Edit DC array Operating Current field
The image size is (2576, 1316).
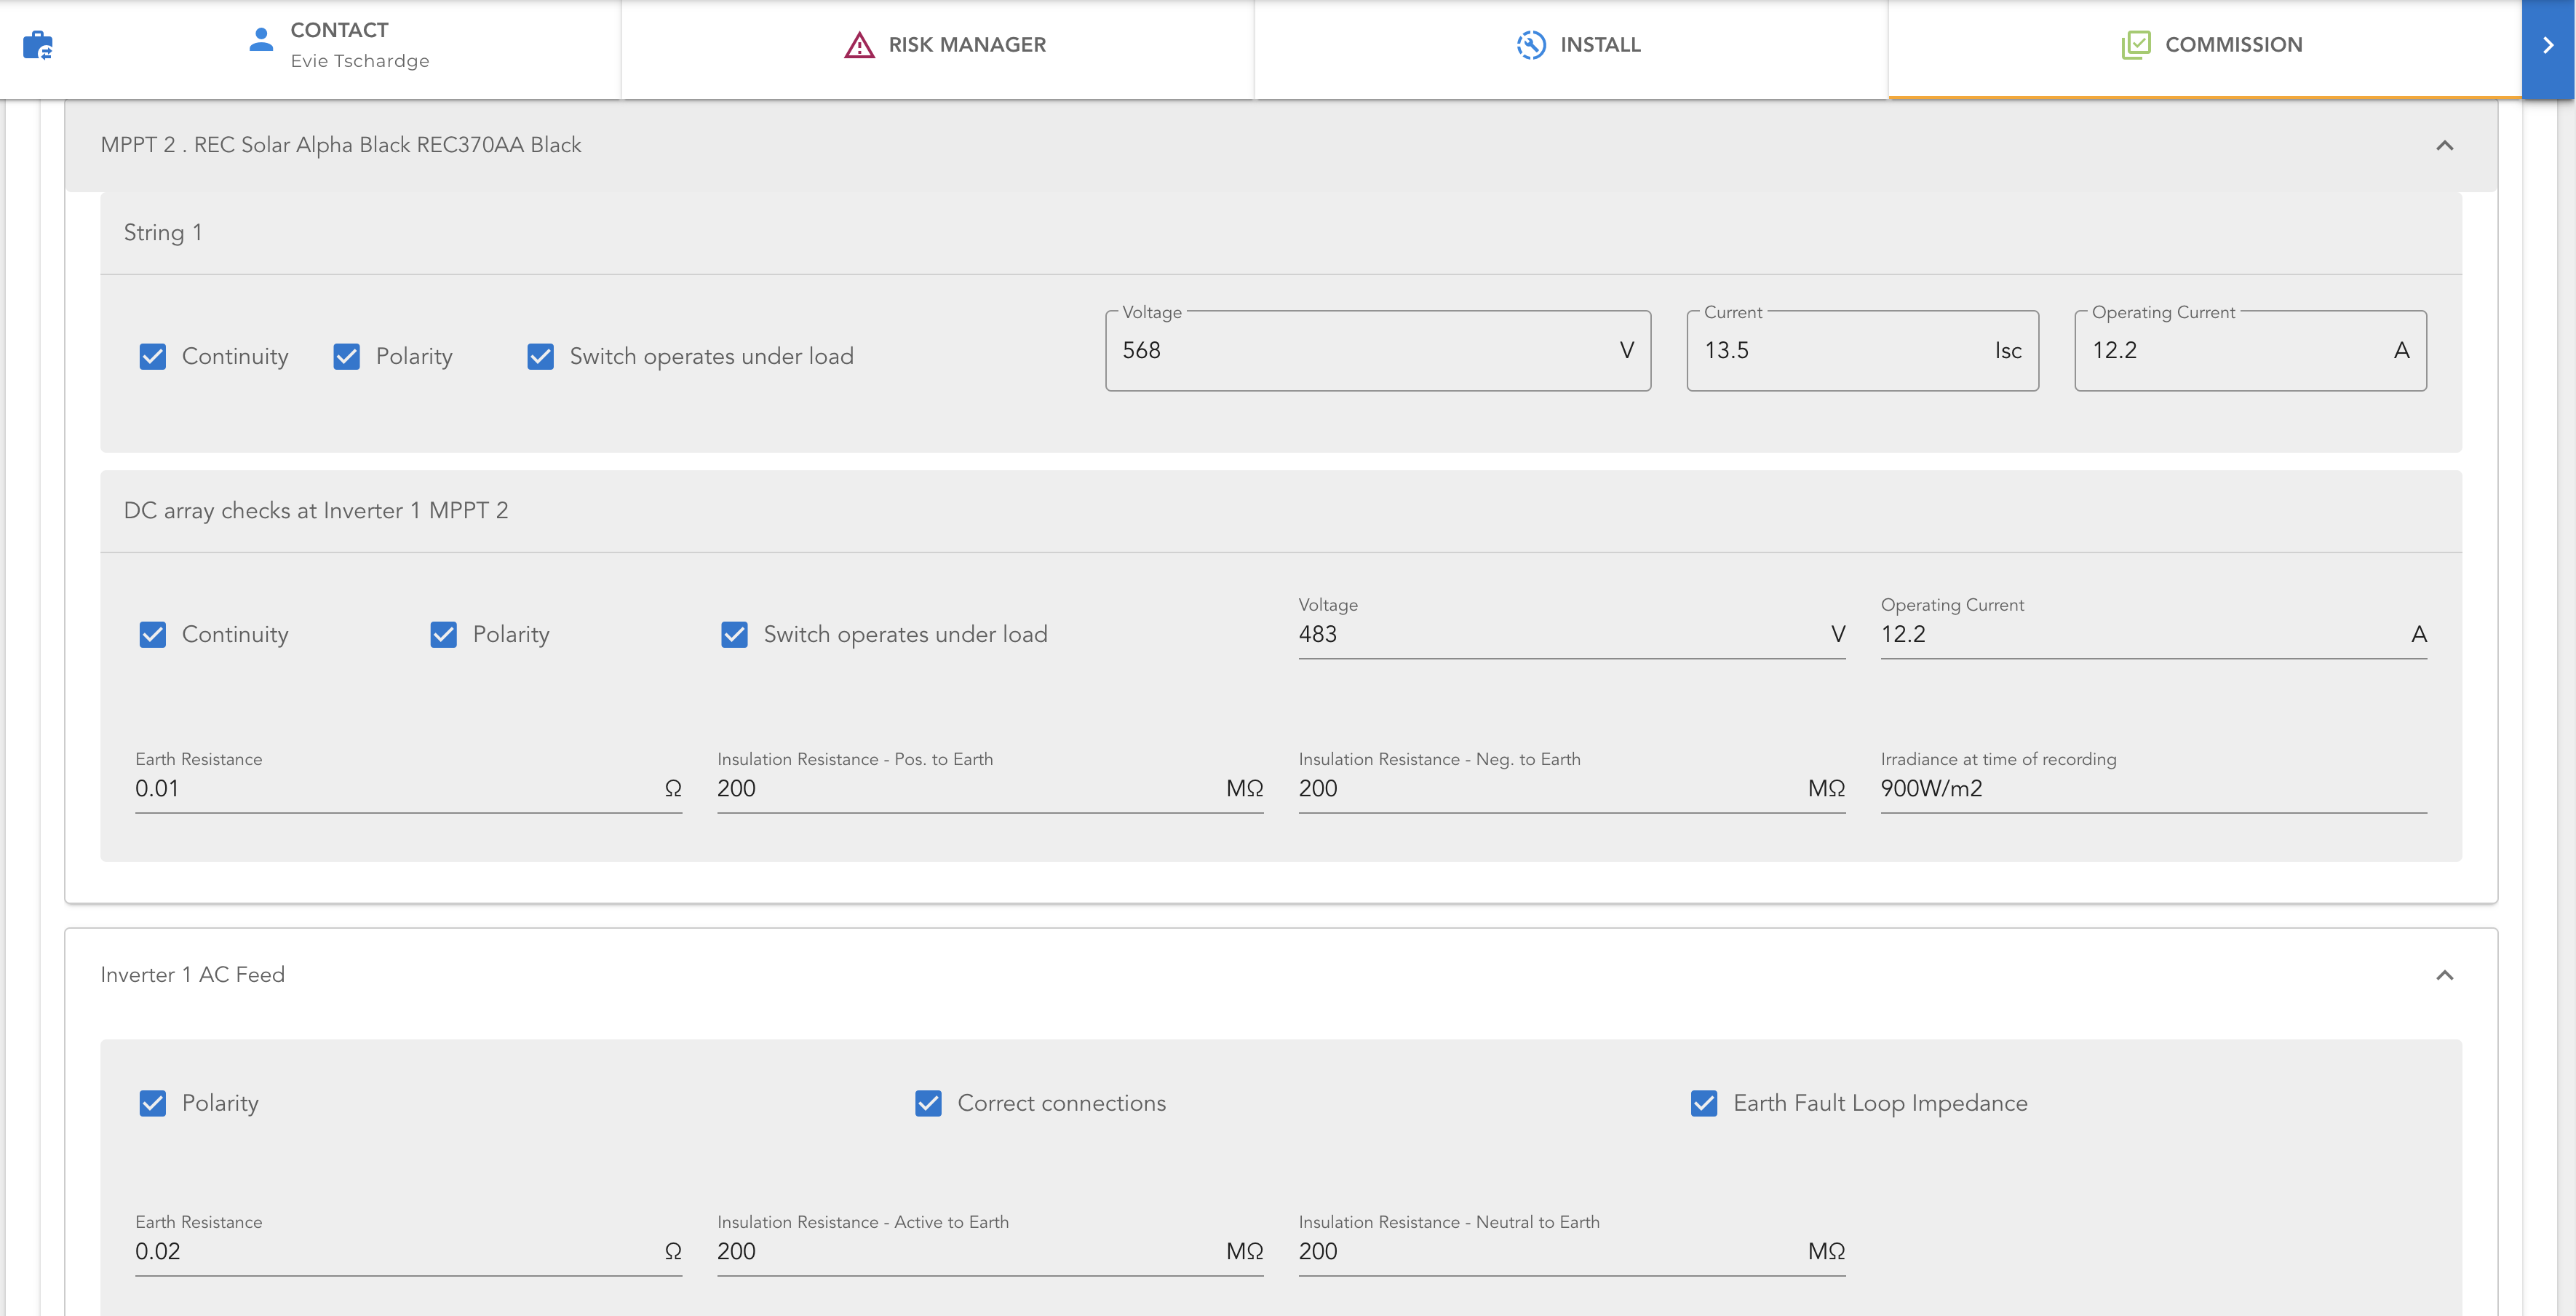(2153, 634)
